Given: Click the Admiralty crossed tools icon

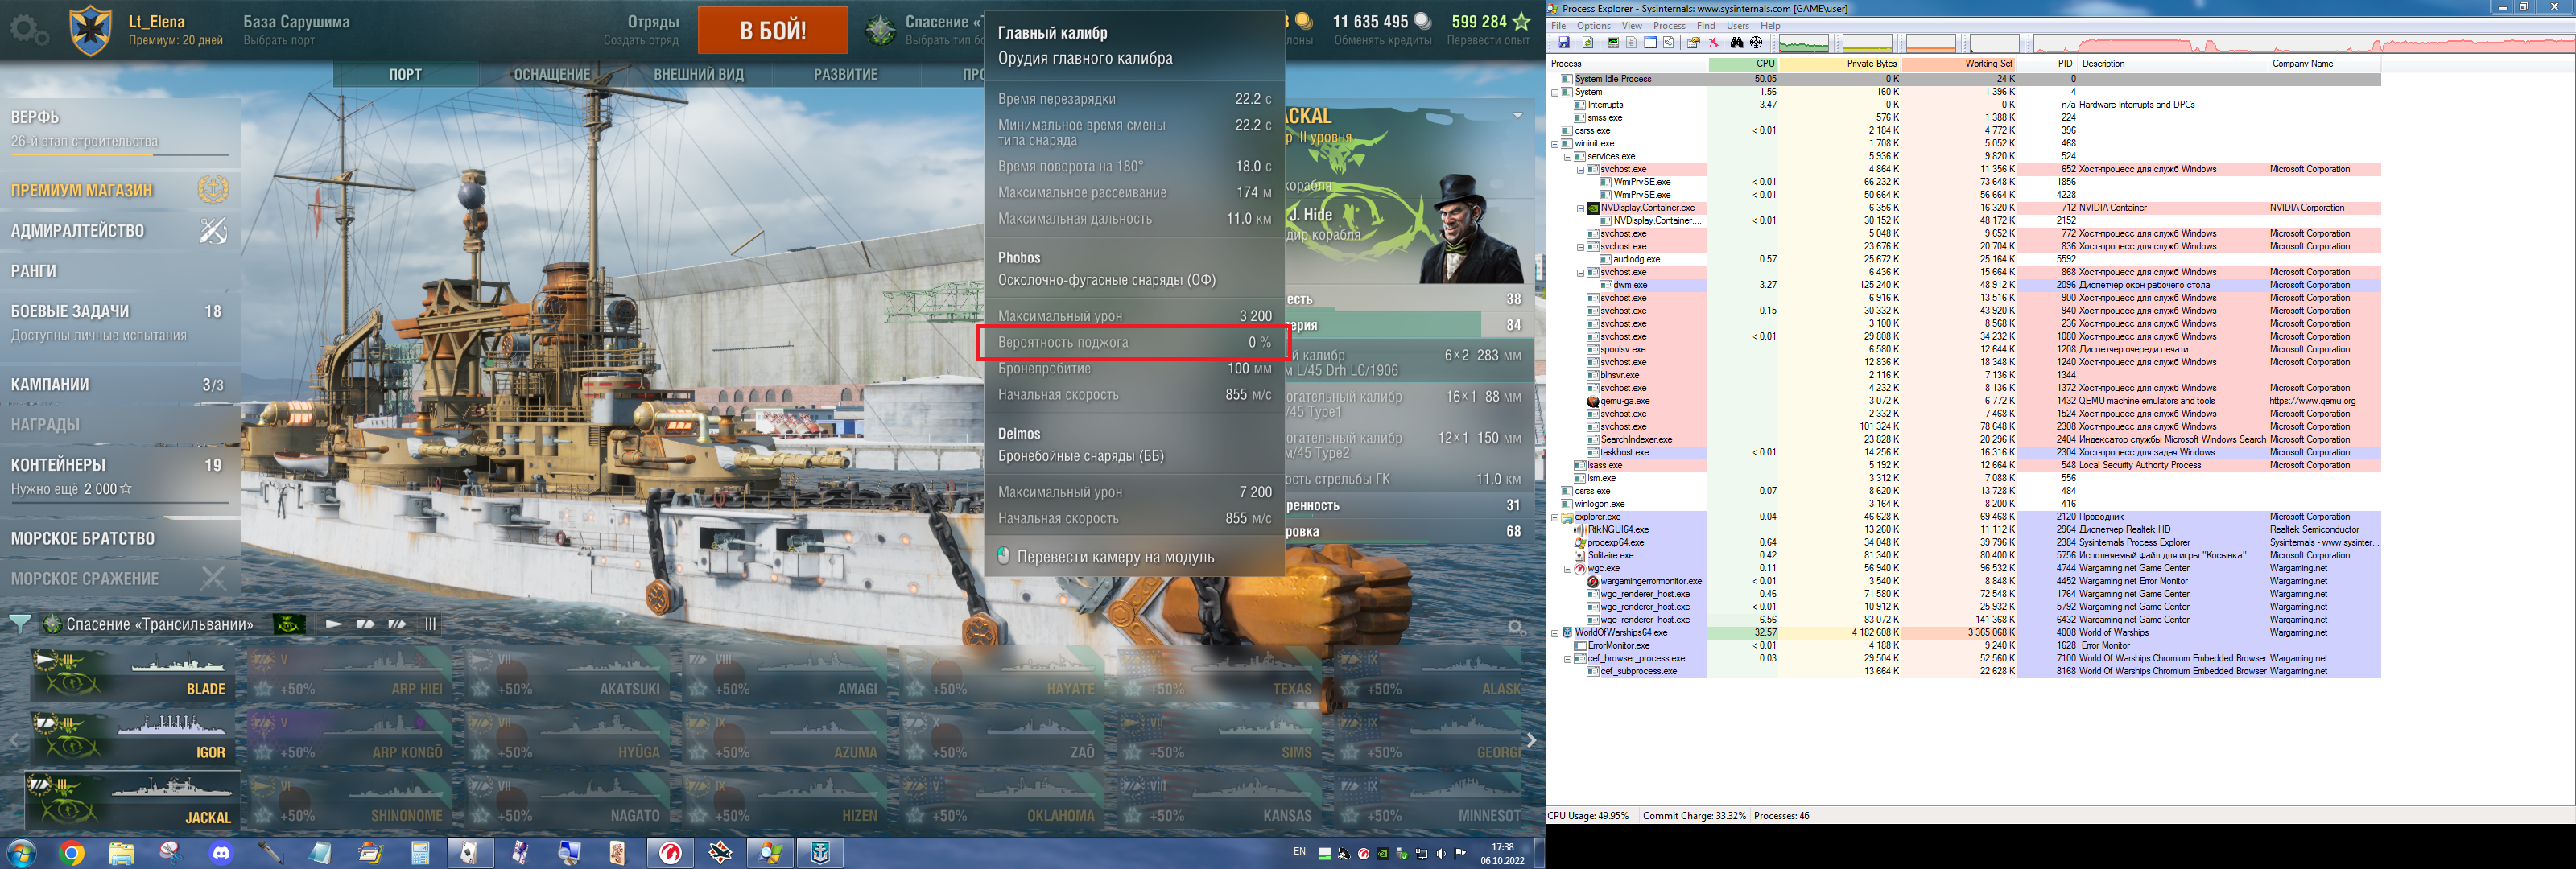Looking at the screenshot, I should coord(213,231).
